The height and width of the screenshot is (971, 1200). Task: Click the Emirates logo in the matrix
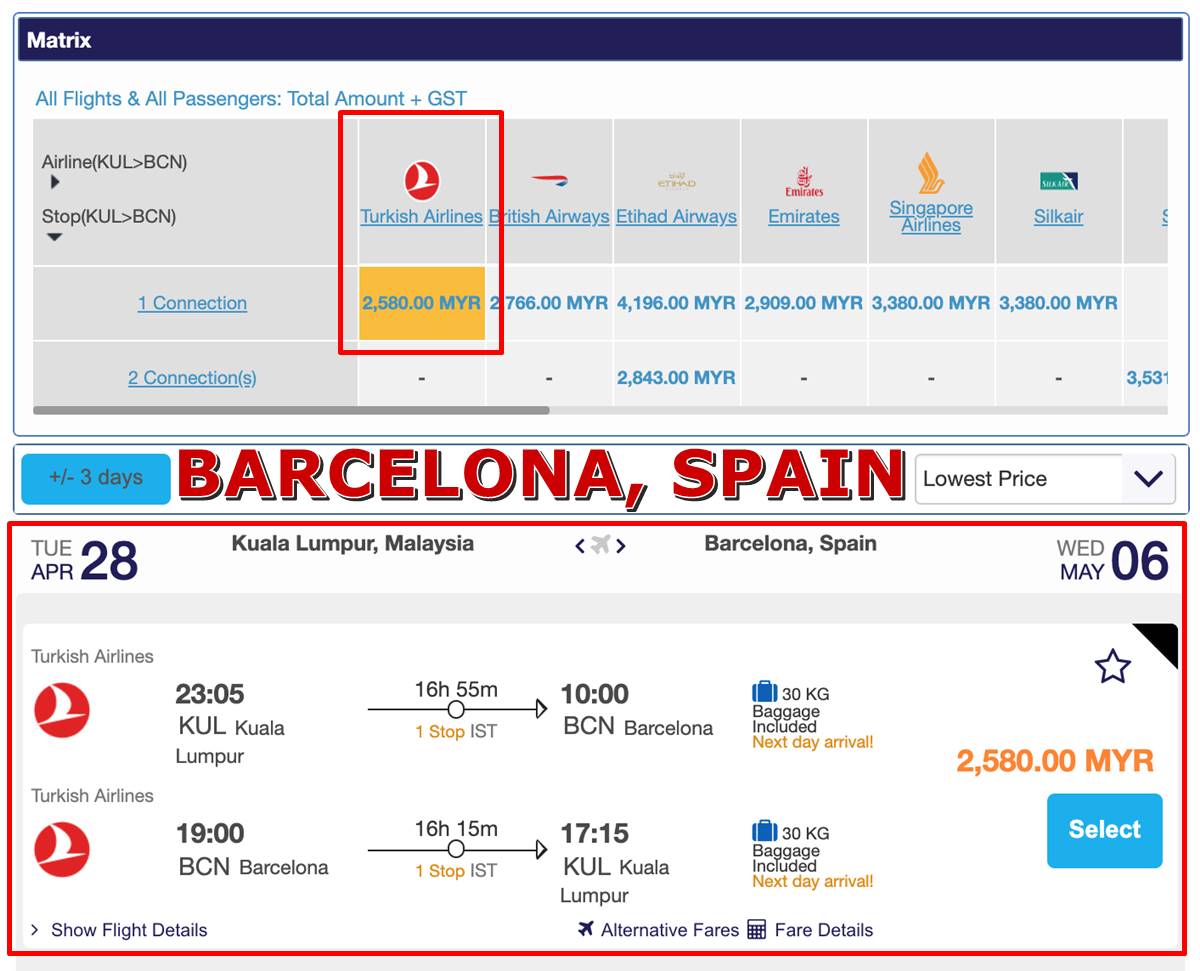point(804,181)
